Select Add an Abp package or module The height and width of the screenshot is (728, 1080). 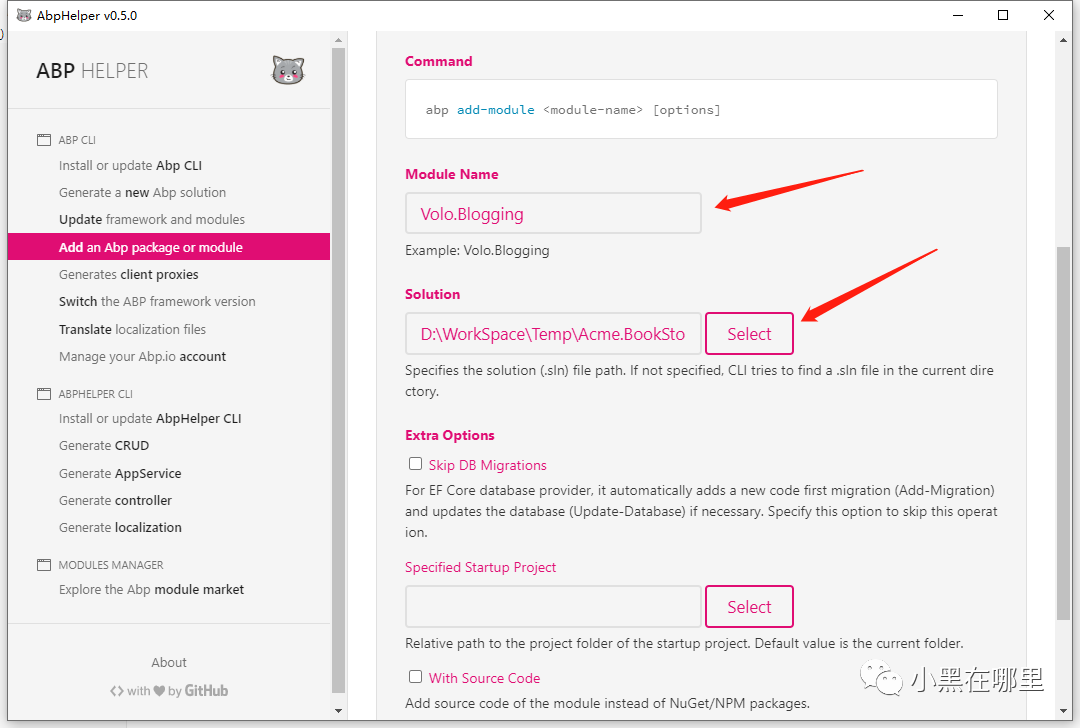point(169,247)
